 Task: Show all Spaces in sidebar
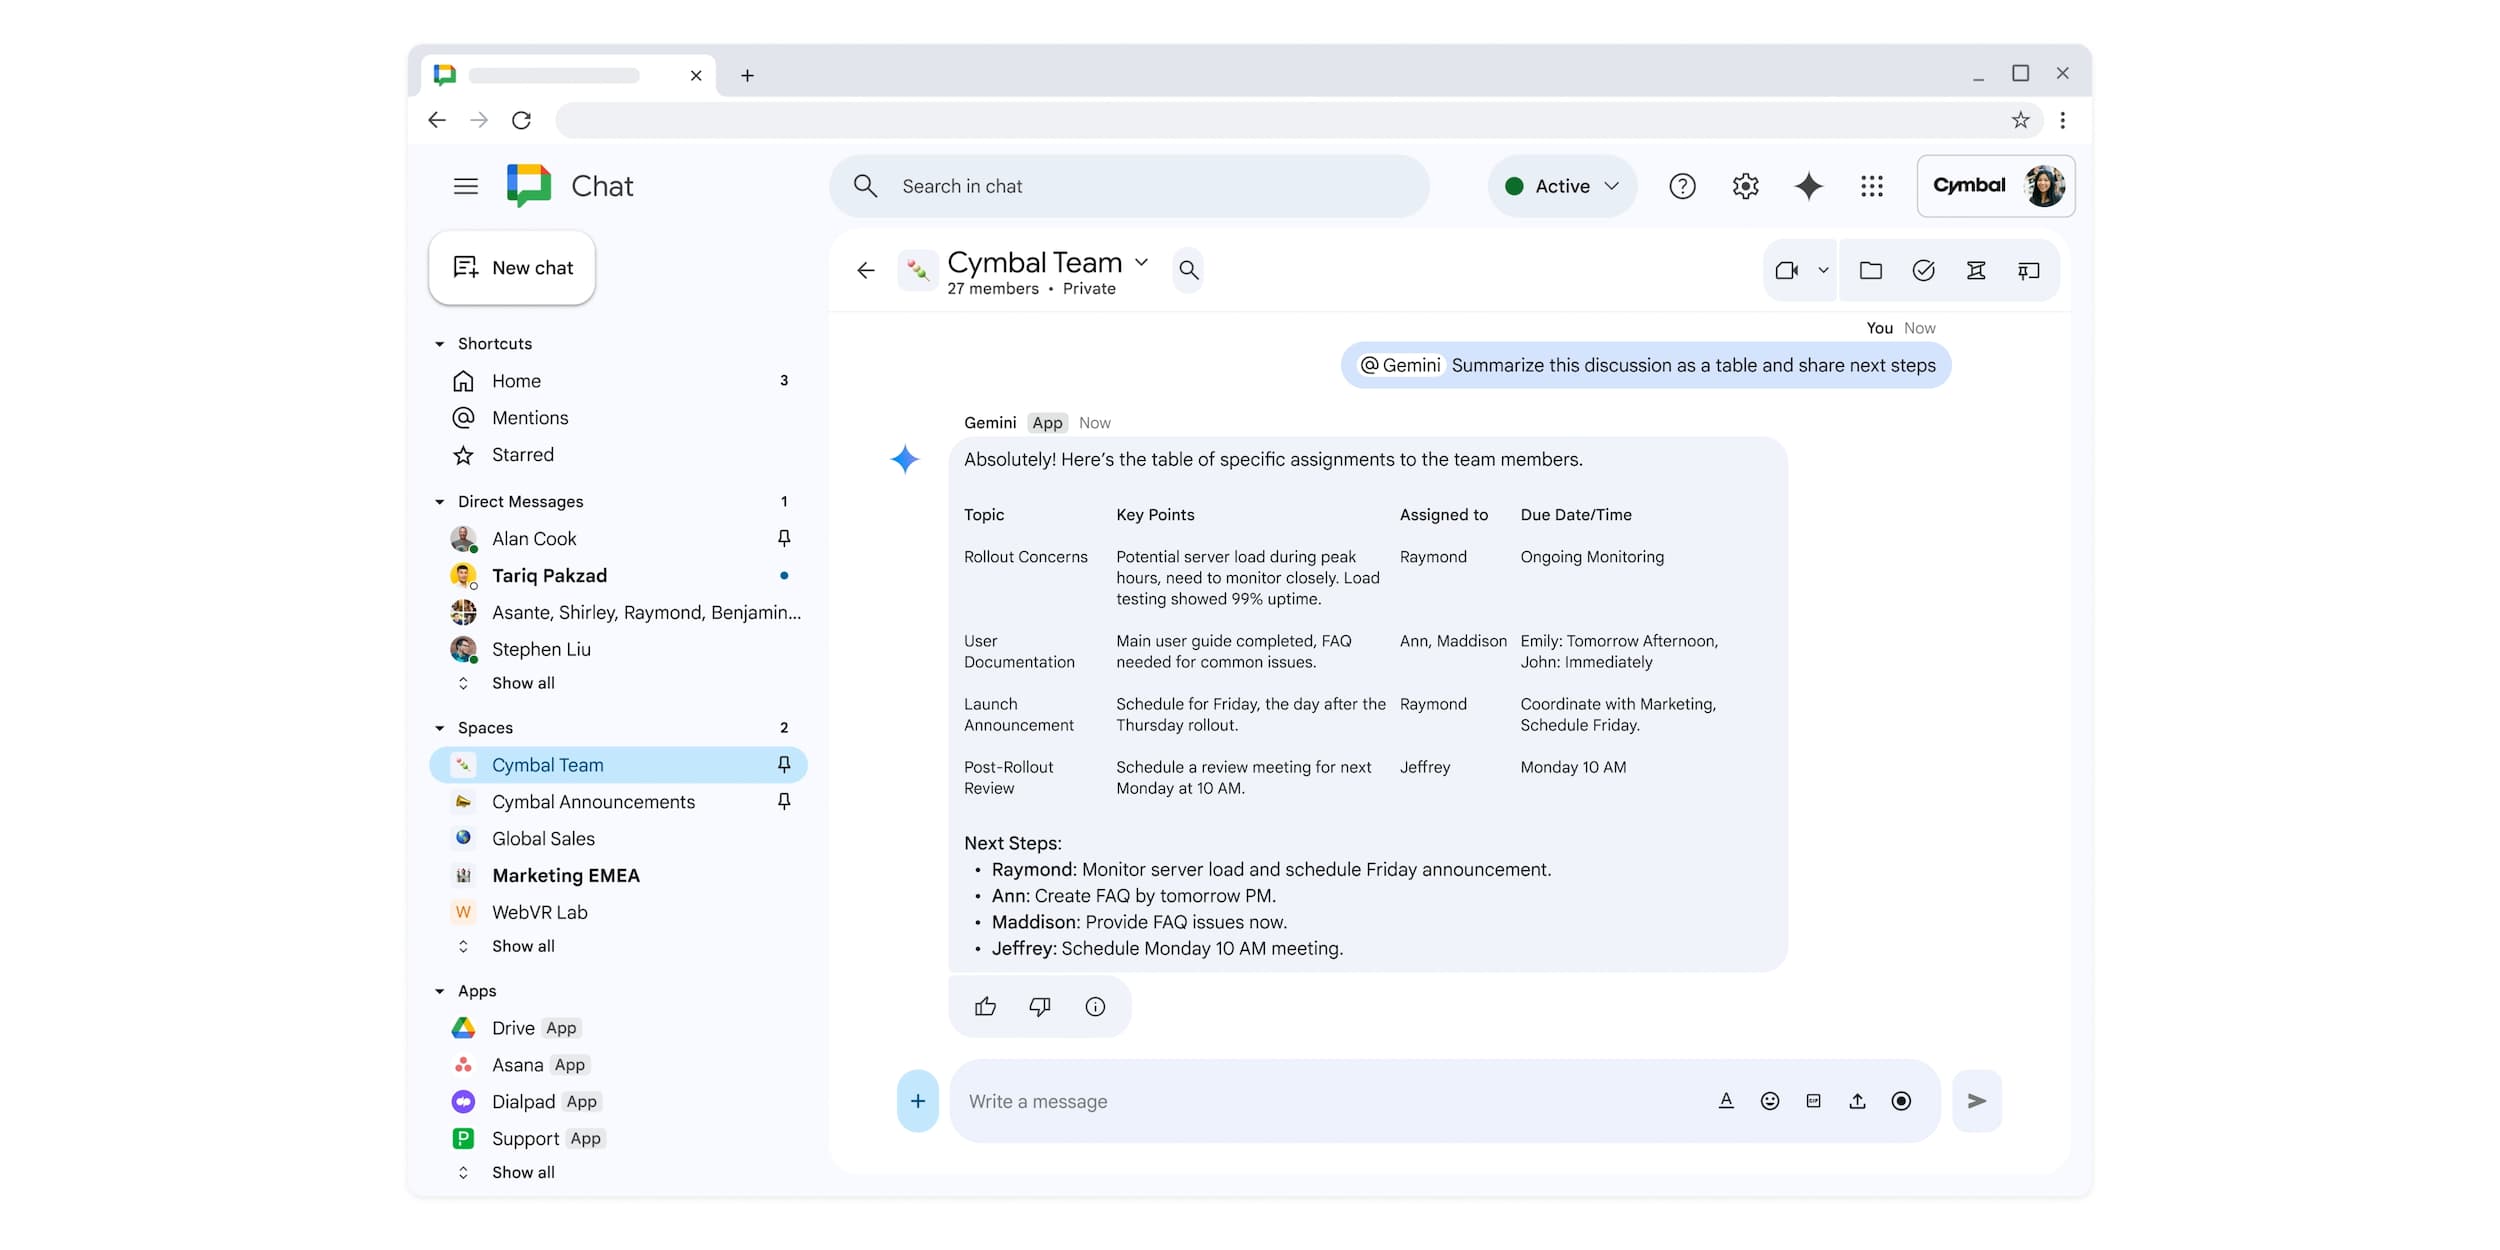[522, 946]
